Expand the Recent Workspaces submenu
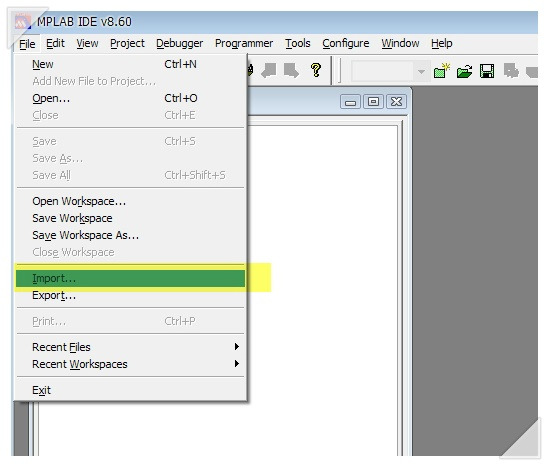 point(130,364)
